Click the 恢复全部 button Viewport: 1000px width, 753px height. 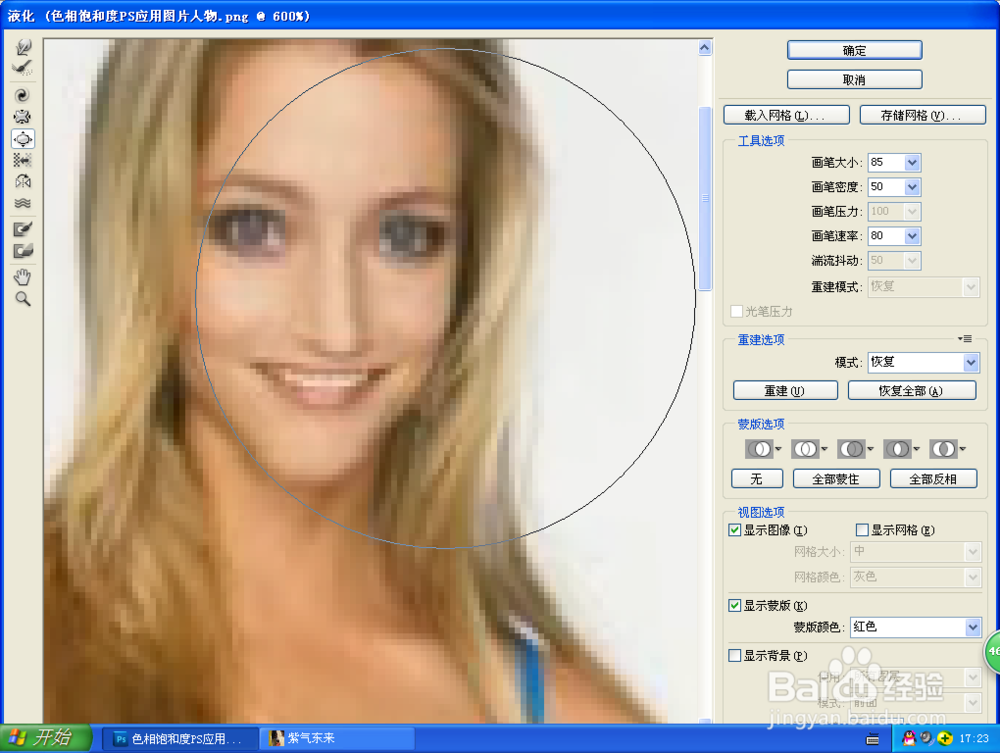911,390
